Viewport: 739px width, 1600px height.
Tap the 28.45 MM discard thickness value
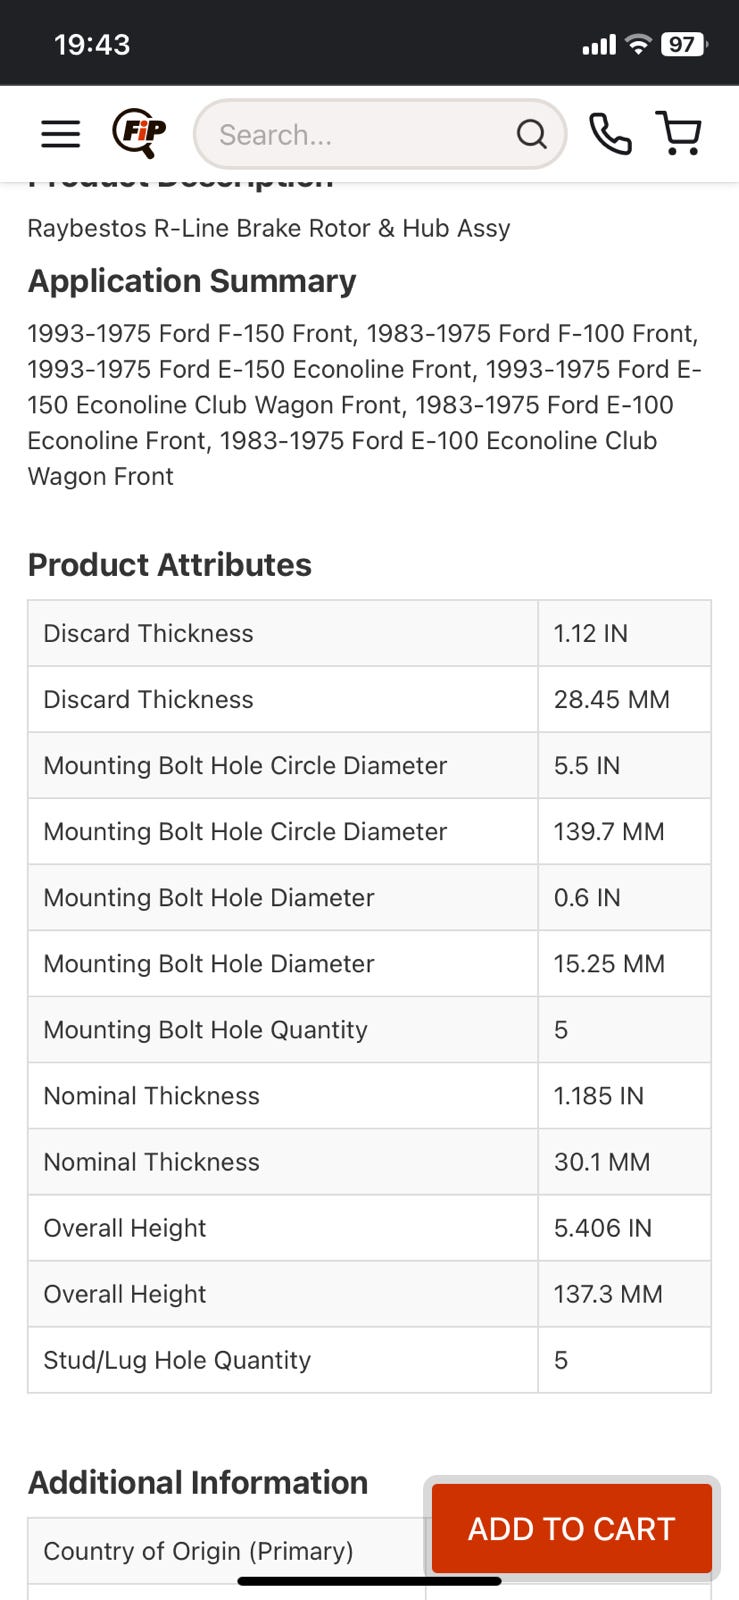coord(611,700)
